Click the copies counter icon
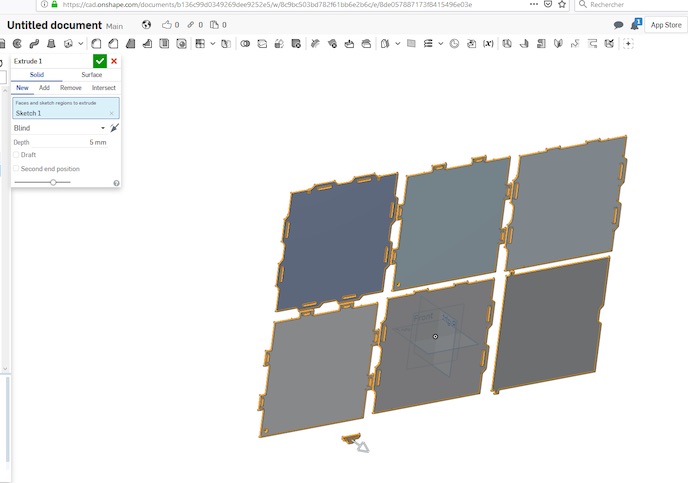The width and height of the screenshot is (688, 483). point(218,25)
